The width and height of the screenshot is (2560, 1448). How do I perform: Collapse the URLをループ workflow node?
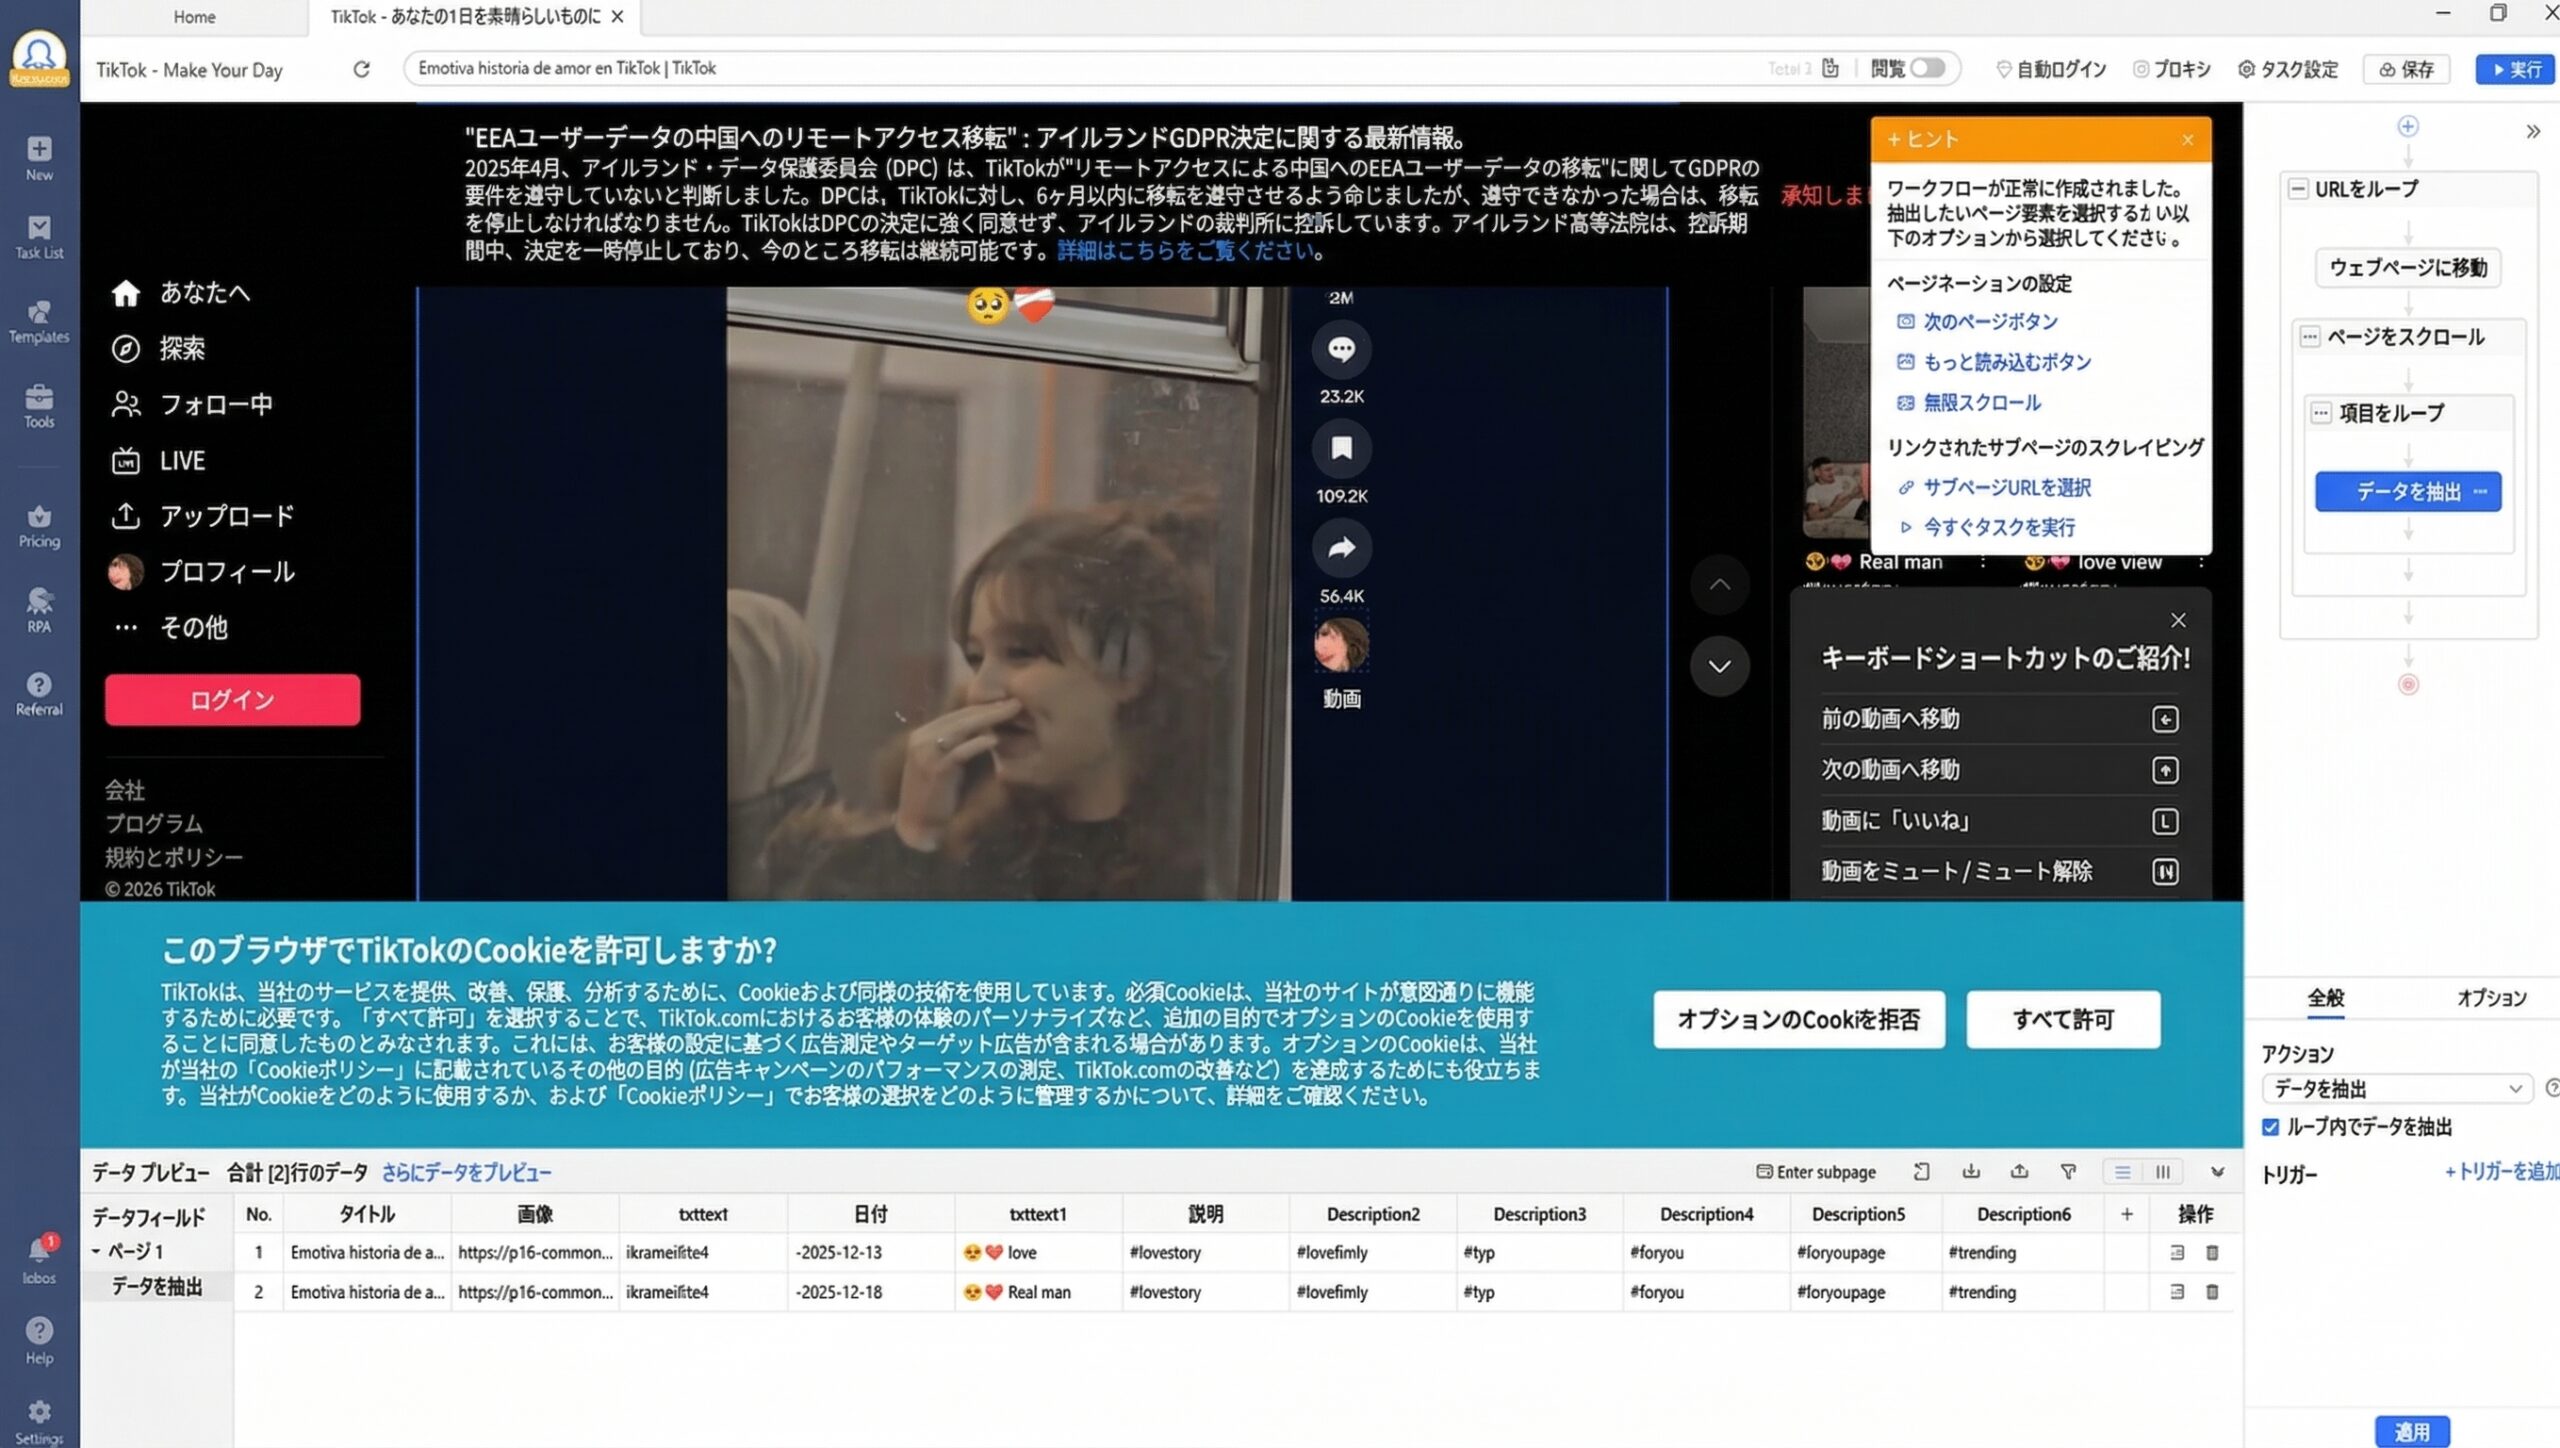click(x=2297, y=188)
